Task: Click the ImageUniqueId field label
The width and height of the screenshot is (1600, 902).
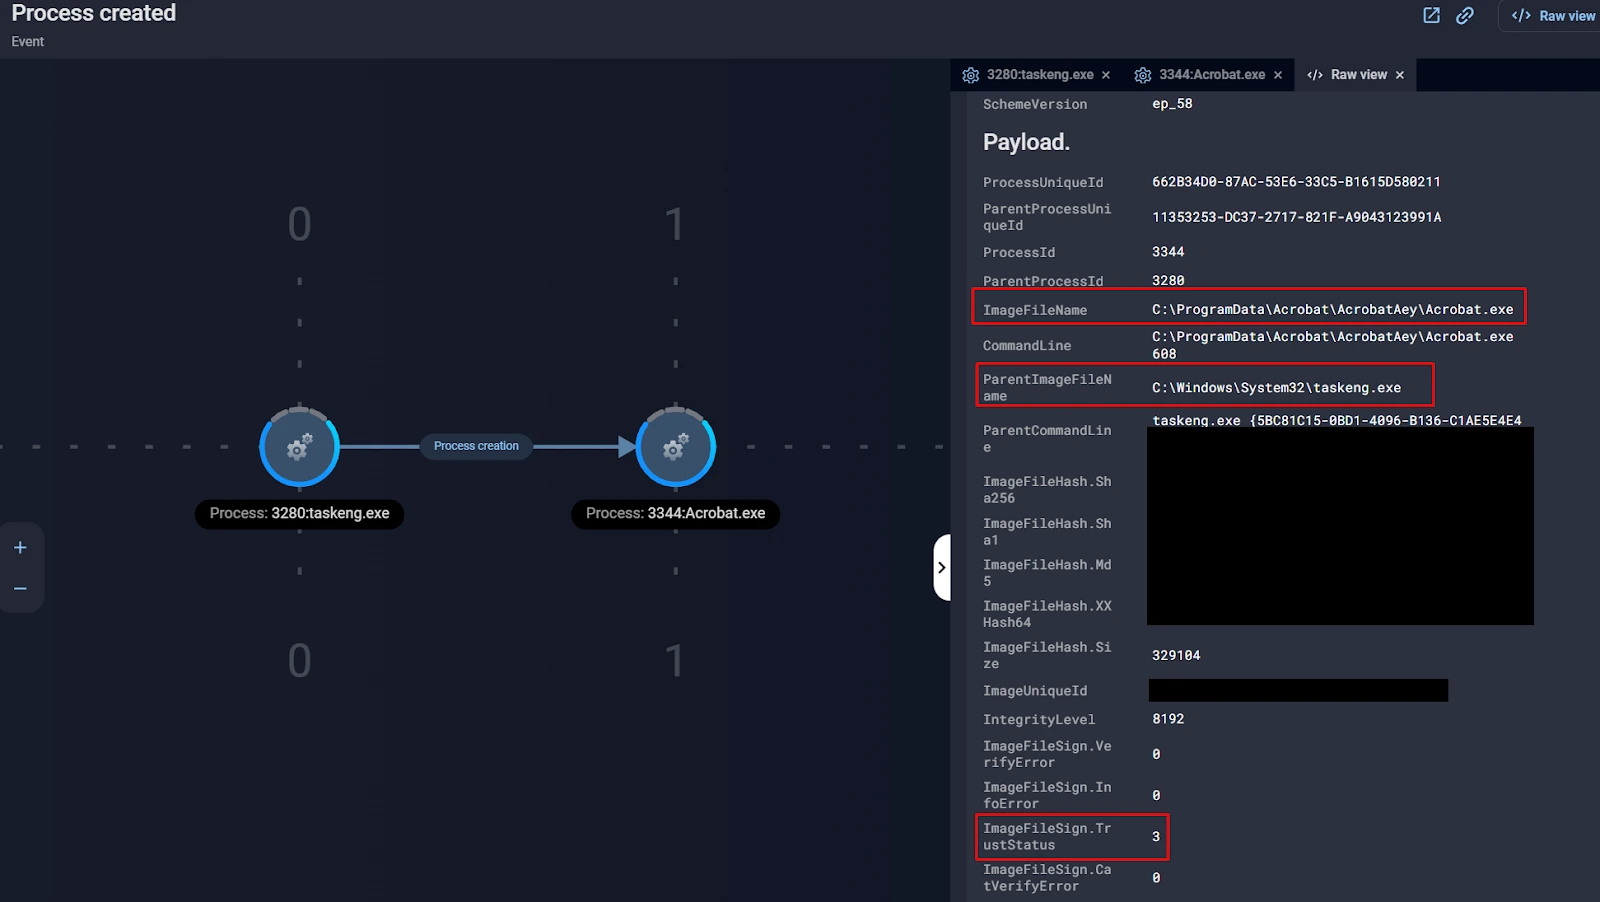Action: pos(1035,691)
